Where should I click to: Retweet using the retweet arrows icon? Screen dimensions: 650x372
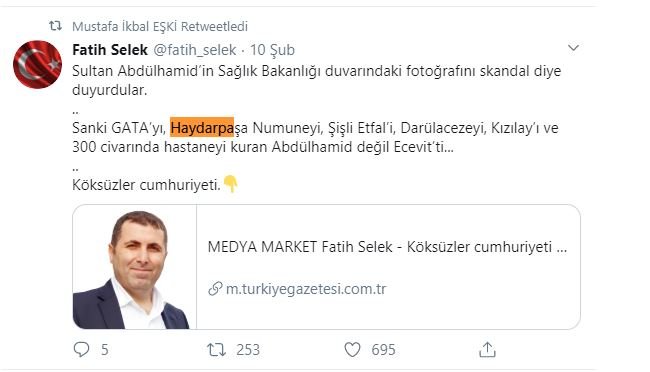click(x=216, y=350)
